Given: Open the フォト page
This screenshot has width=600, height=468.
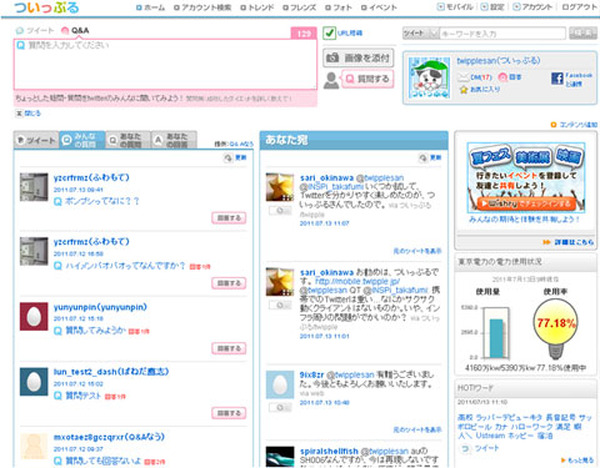Looking at the screenshot, I should pos(338,7).
